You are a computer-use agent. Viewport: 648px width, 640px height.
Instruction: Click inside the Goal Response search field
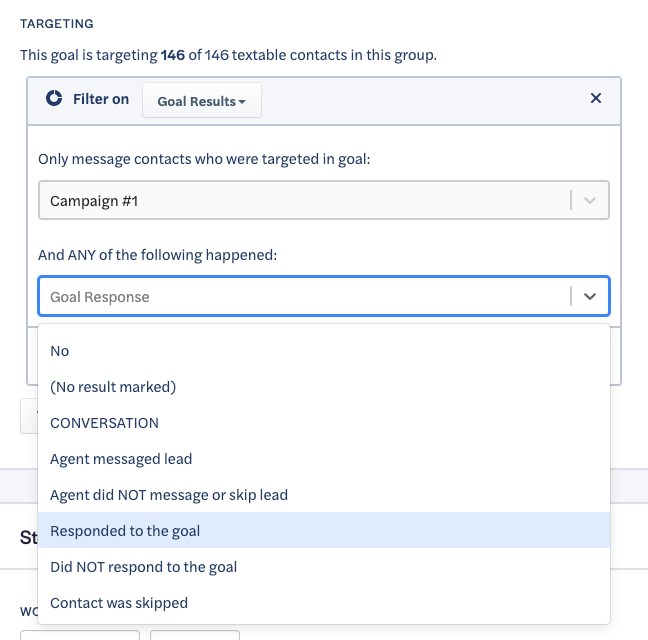tap(300, 297)
